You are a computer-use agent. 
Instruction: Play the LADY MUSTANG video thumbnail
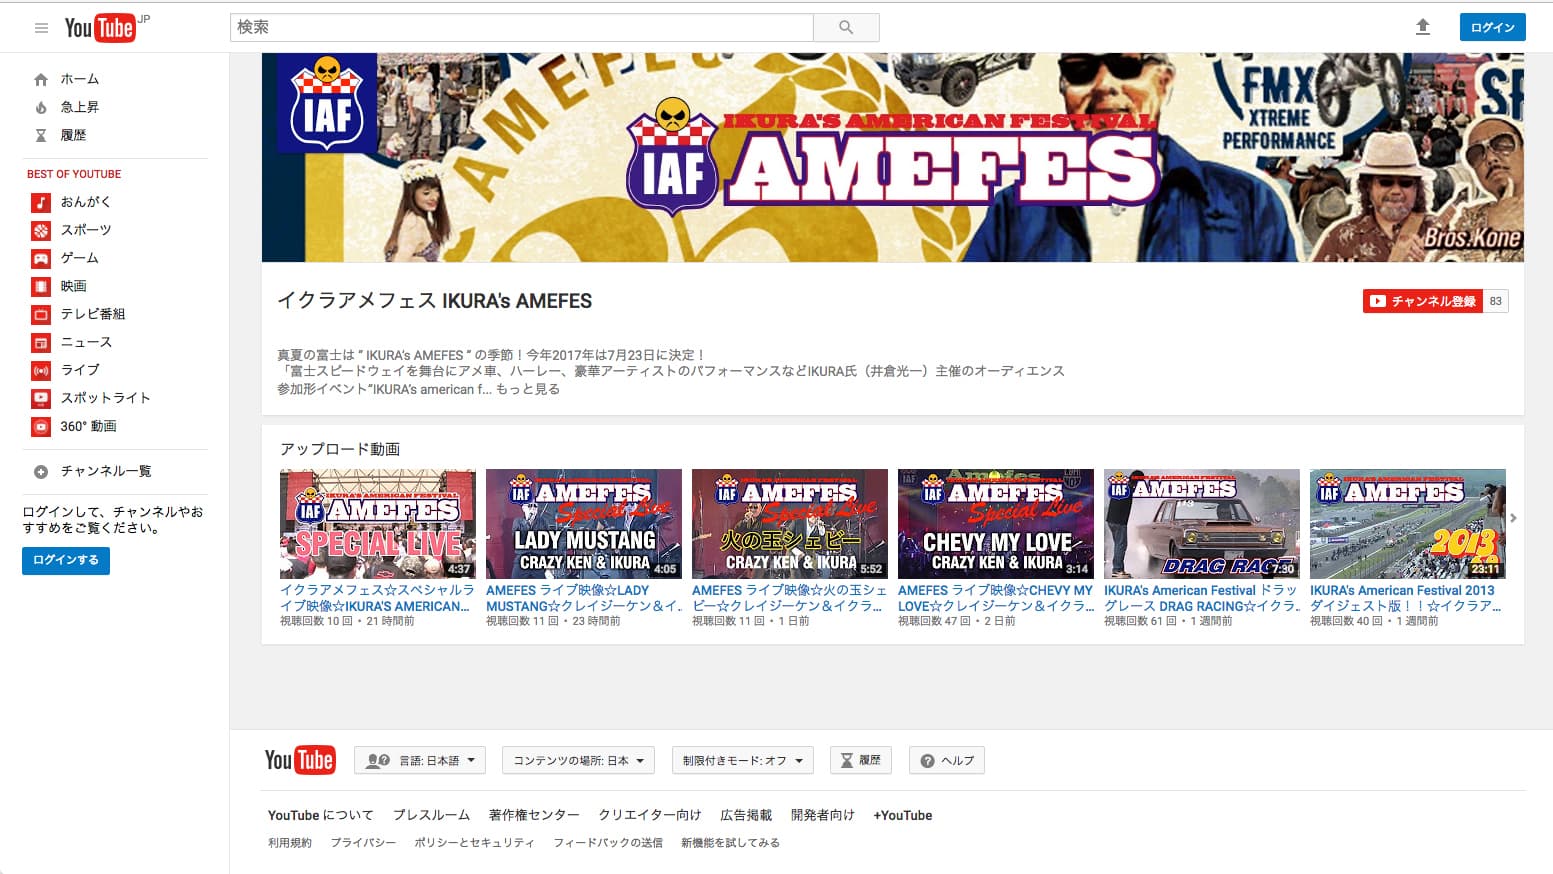(x=583, y=524)
